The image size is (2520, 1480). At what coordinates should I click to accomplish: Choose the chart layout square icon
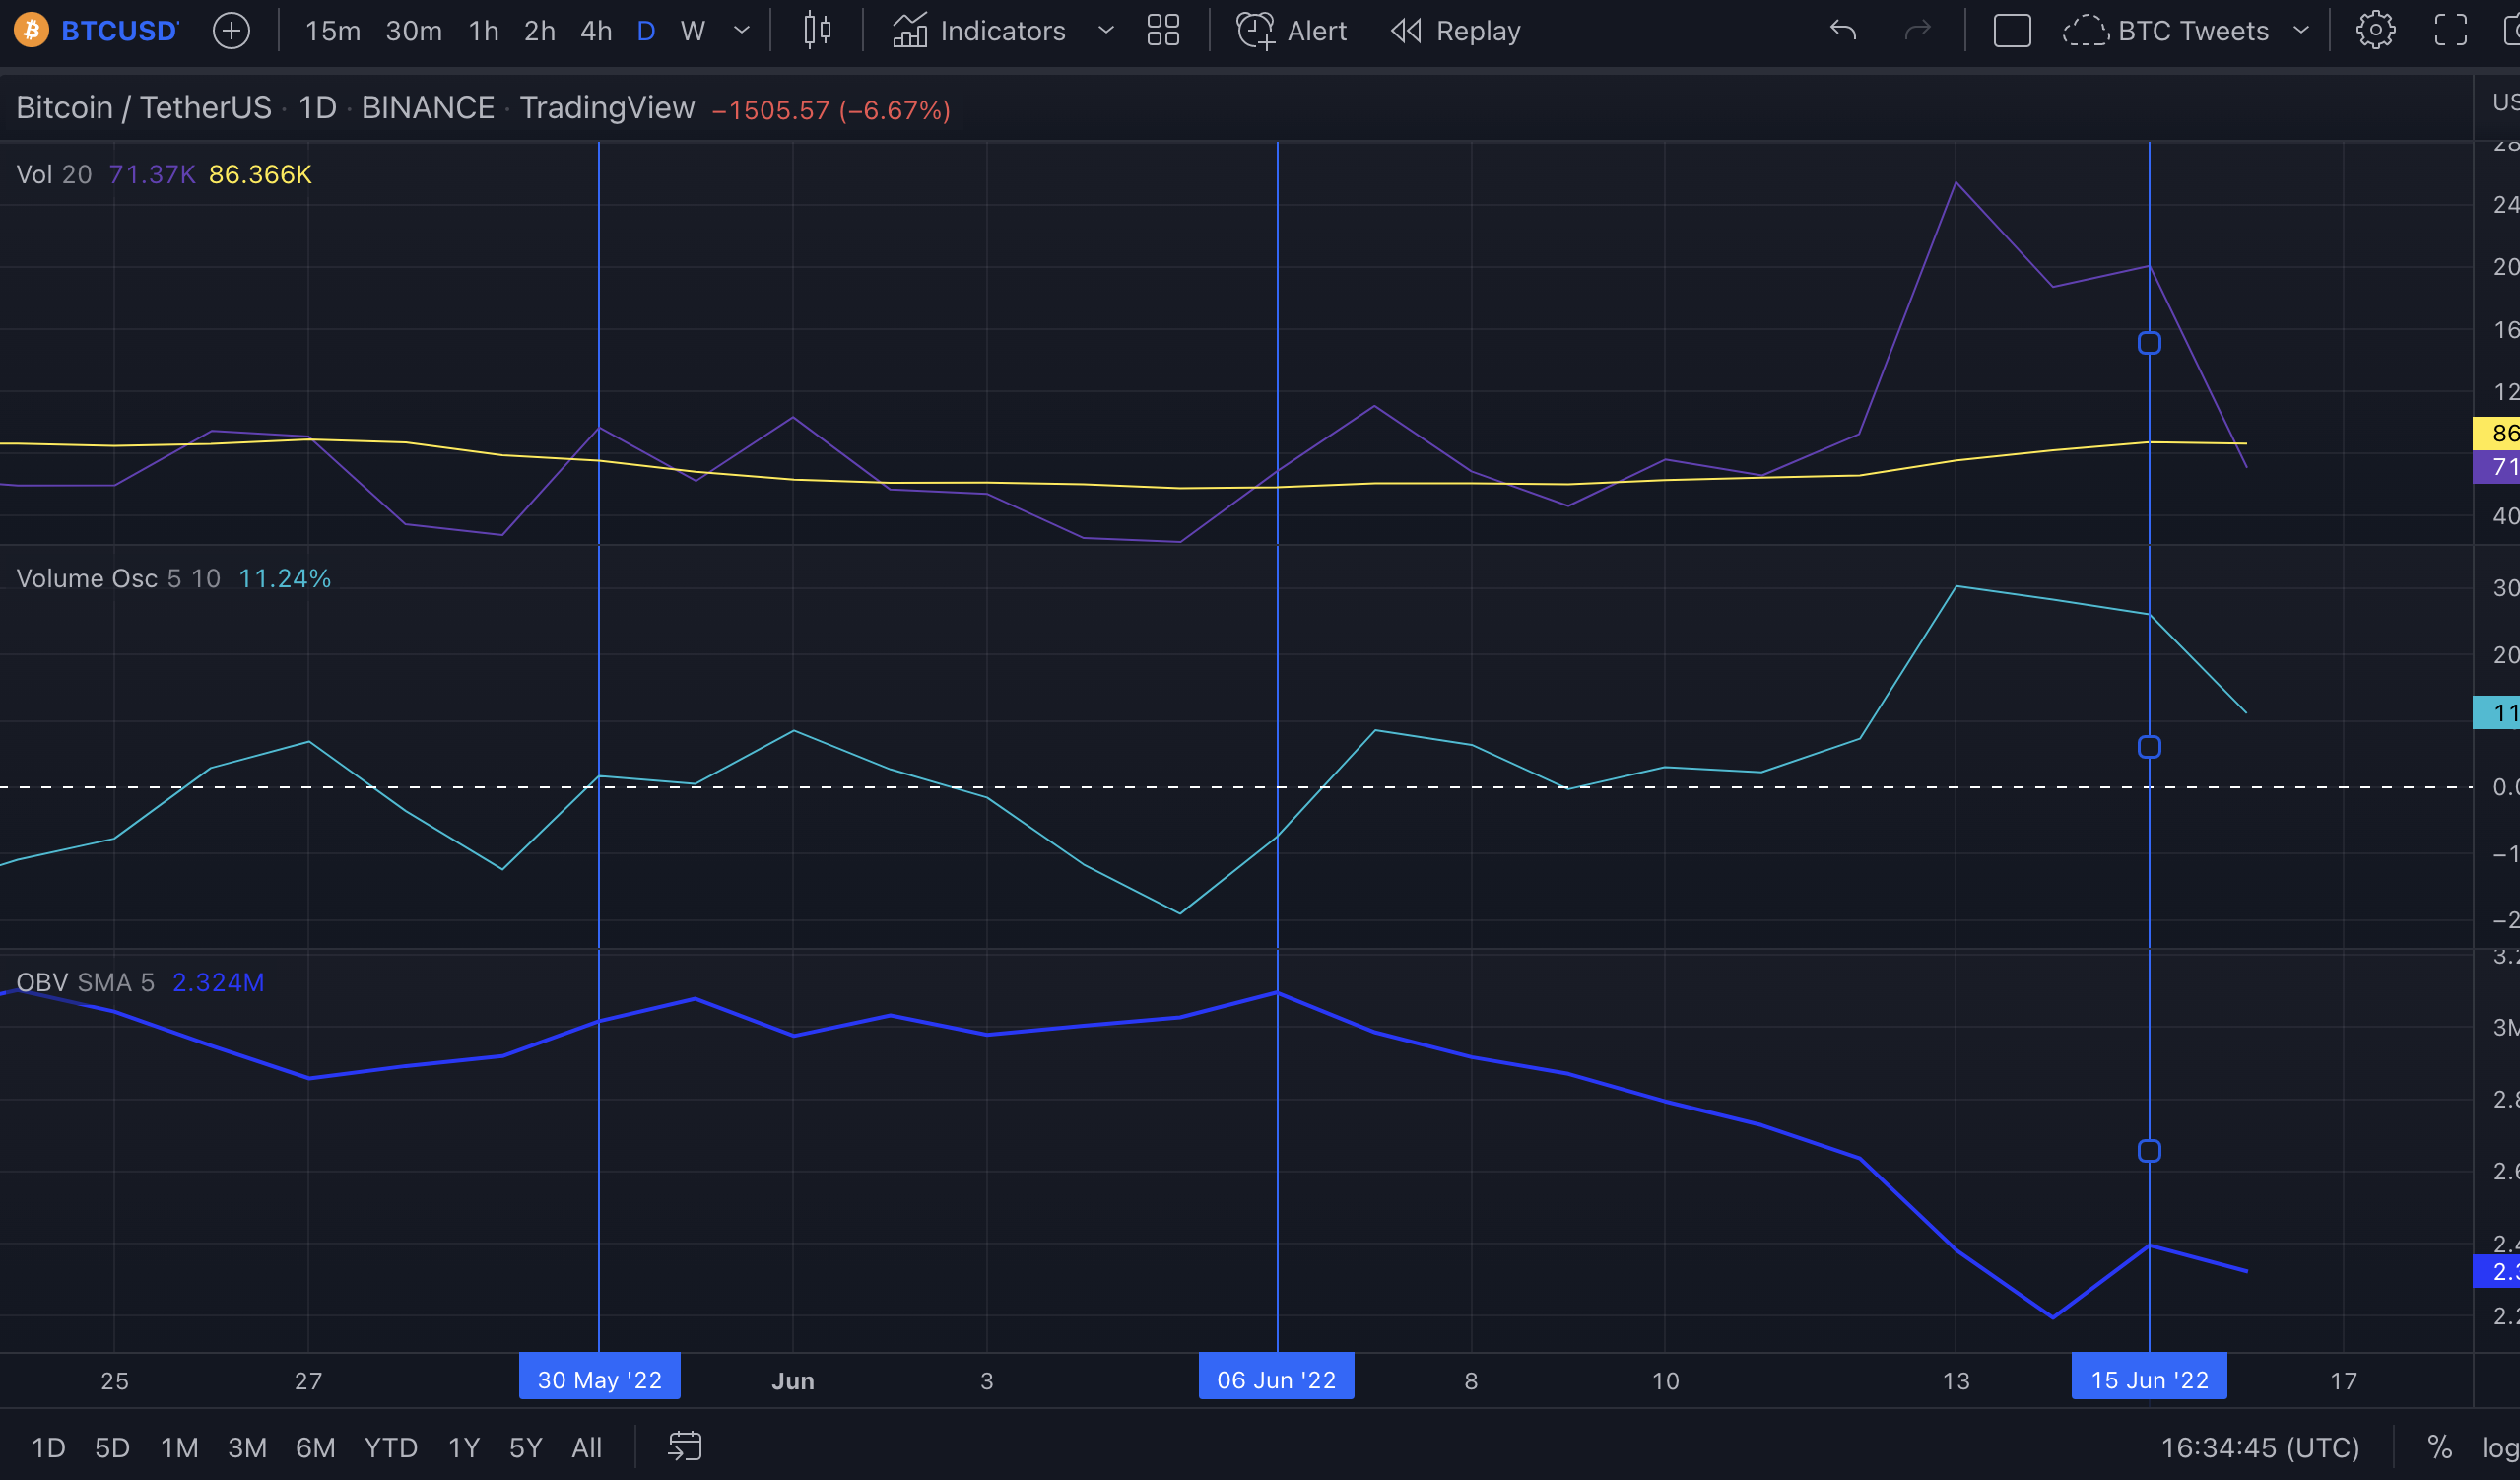2012,31
